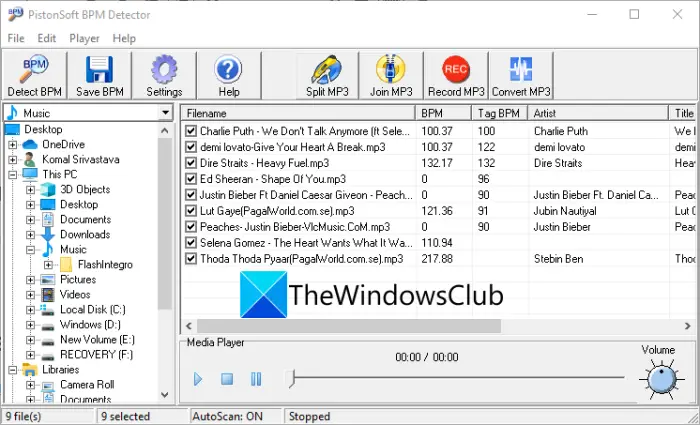Select the This PC icon

(x=30, y=174)
